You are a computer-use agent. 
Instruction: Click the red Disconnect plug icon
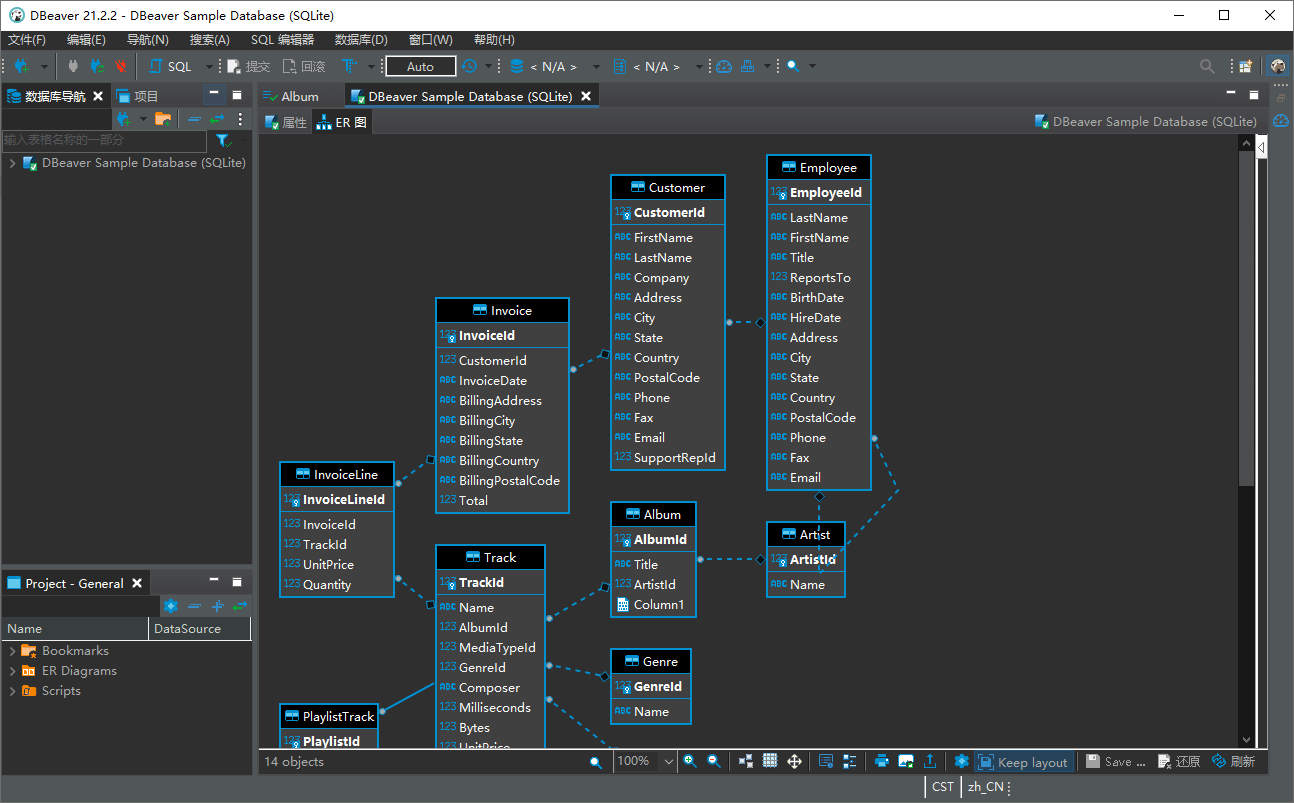[x=120, y=66]
